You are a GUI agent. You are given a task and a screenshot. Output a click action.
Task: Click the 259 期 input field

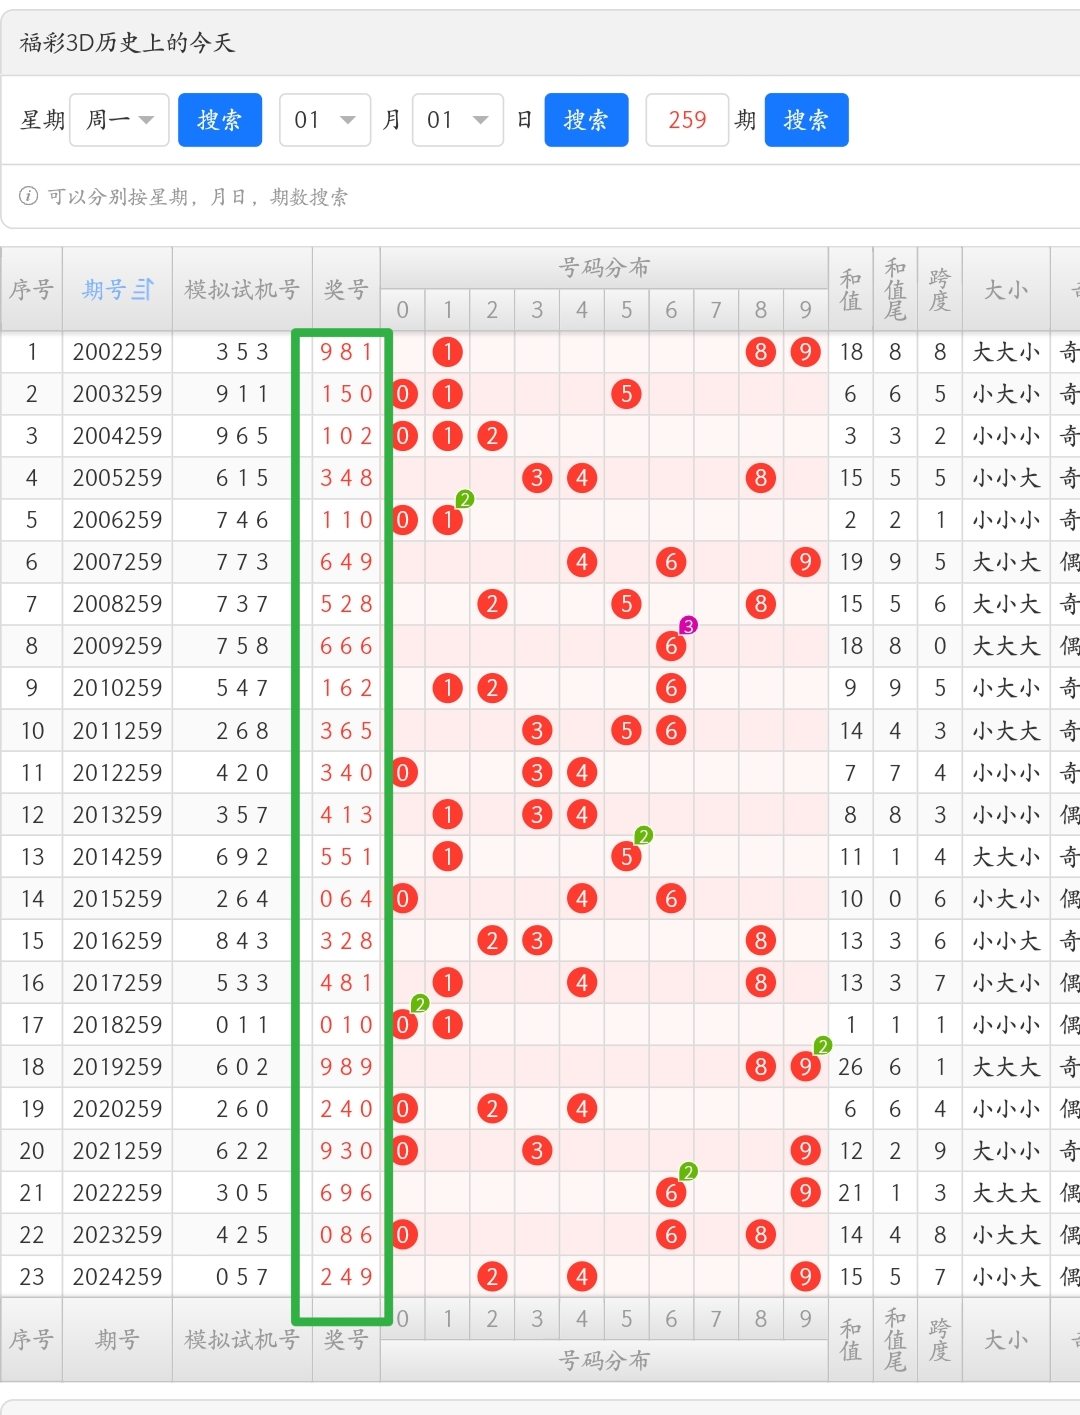(x=687, y=120)
